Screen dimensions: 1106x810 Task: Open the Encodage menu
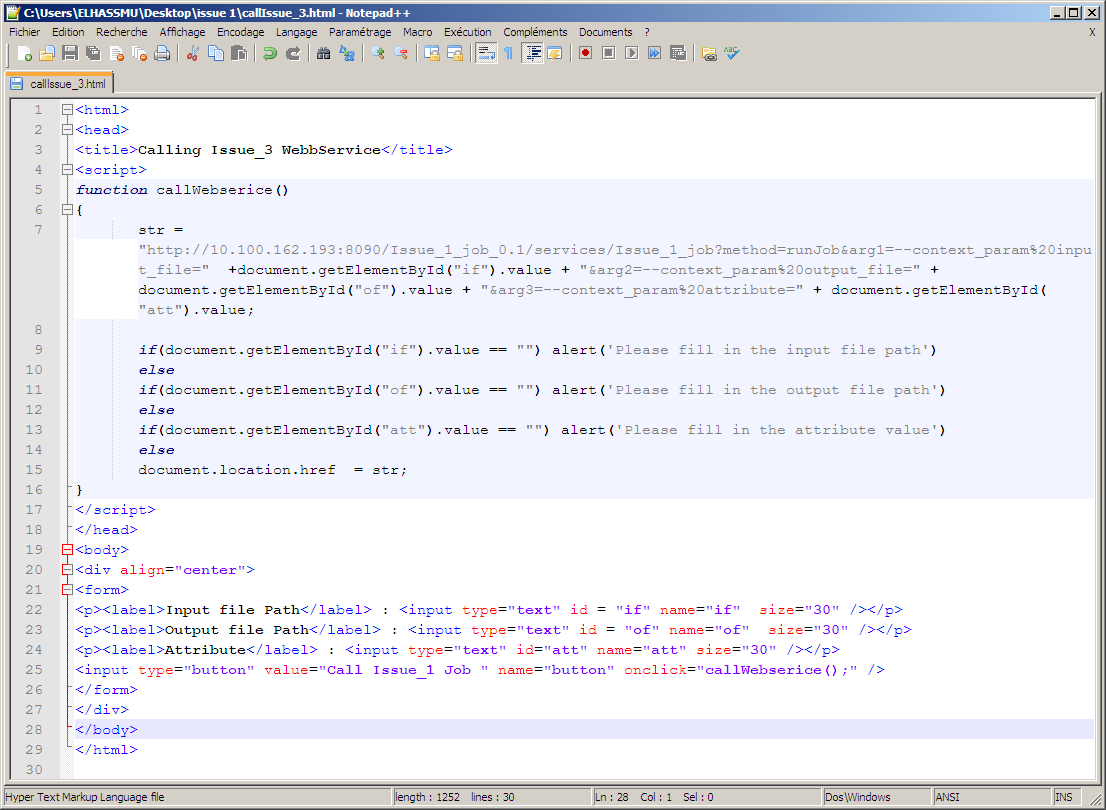tap(241, 32)
